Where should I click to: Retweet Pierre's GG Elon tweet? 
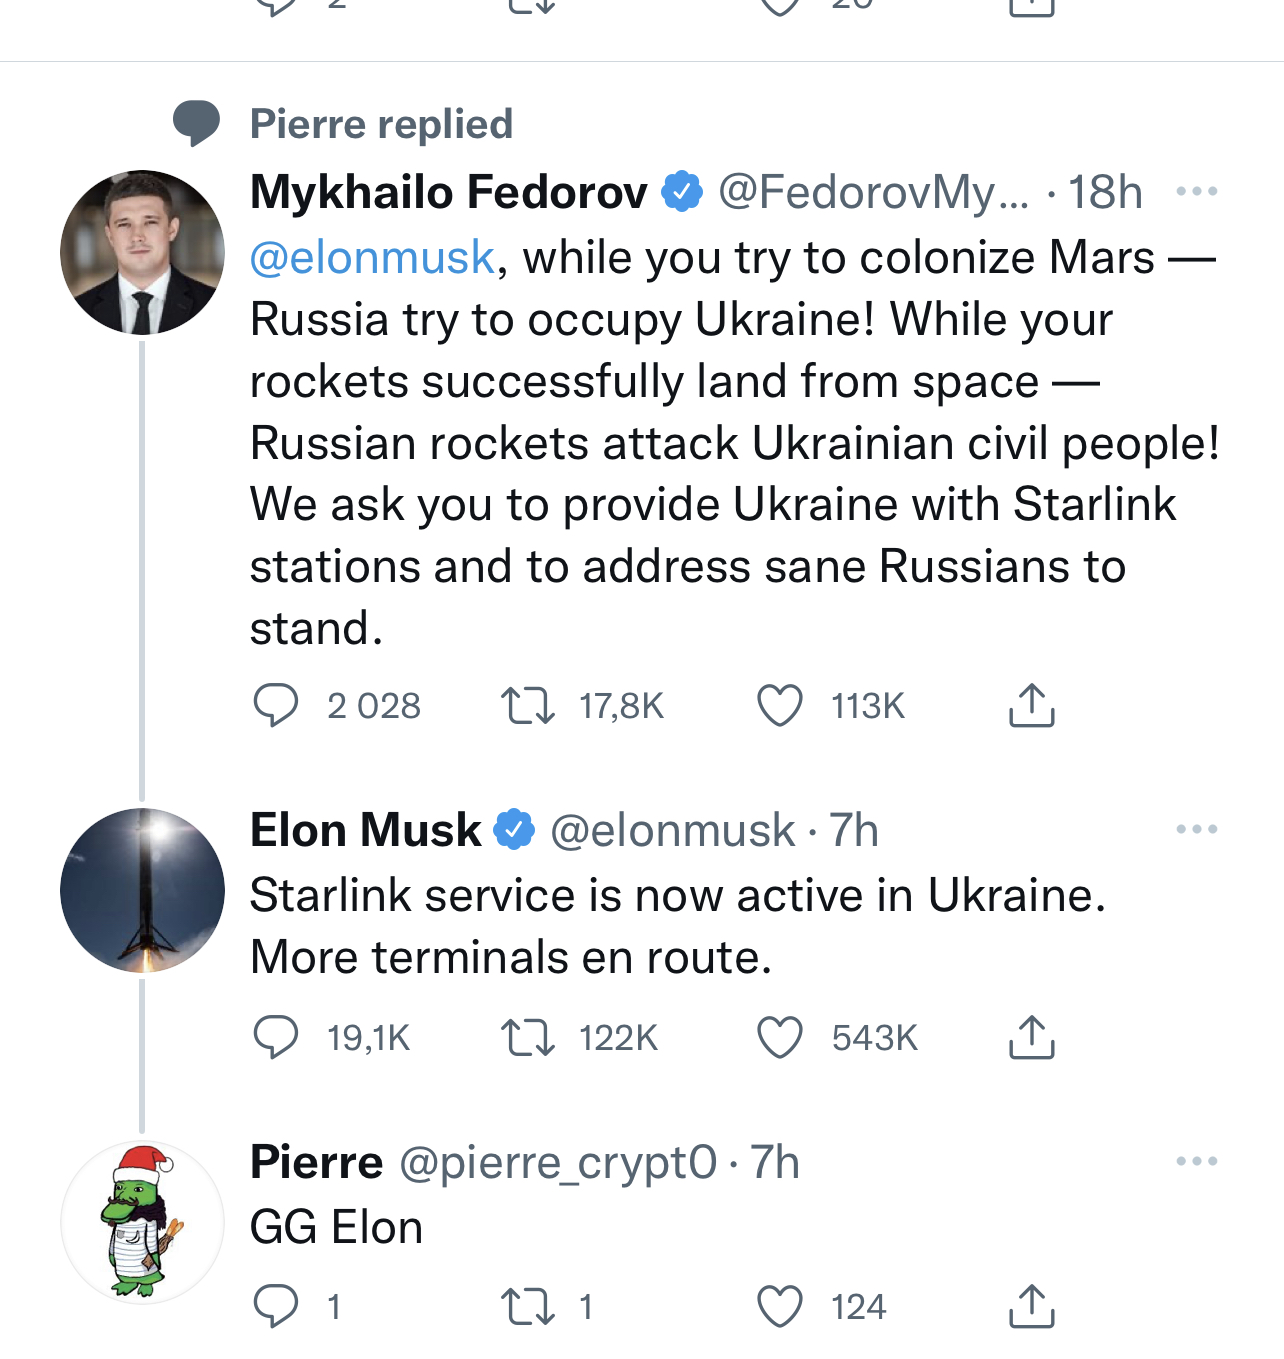point(527,1306)
